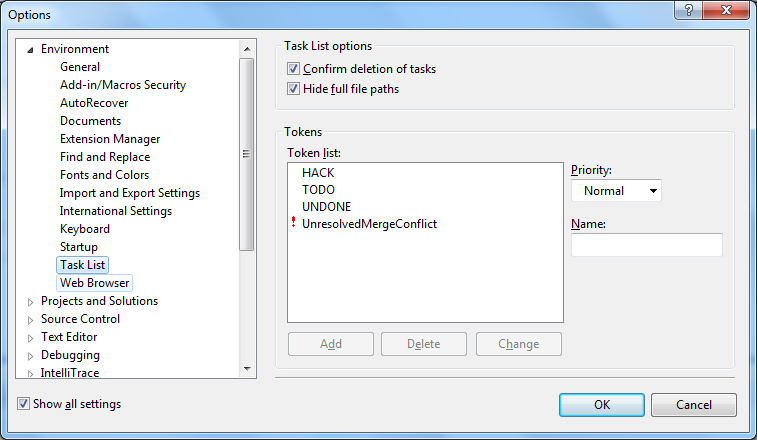Screen dimensions: 757x440
Task: Expand Projects and Solutions node
Action: [x=30, y=302]
